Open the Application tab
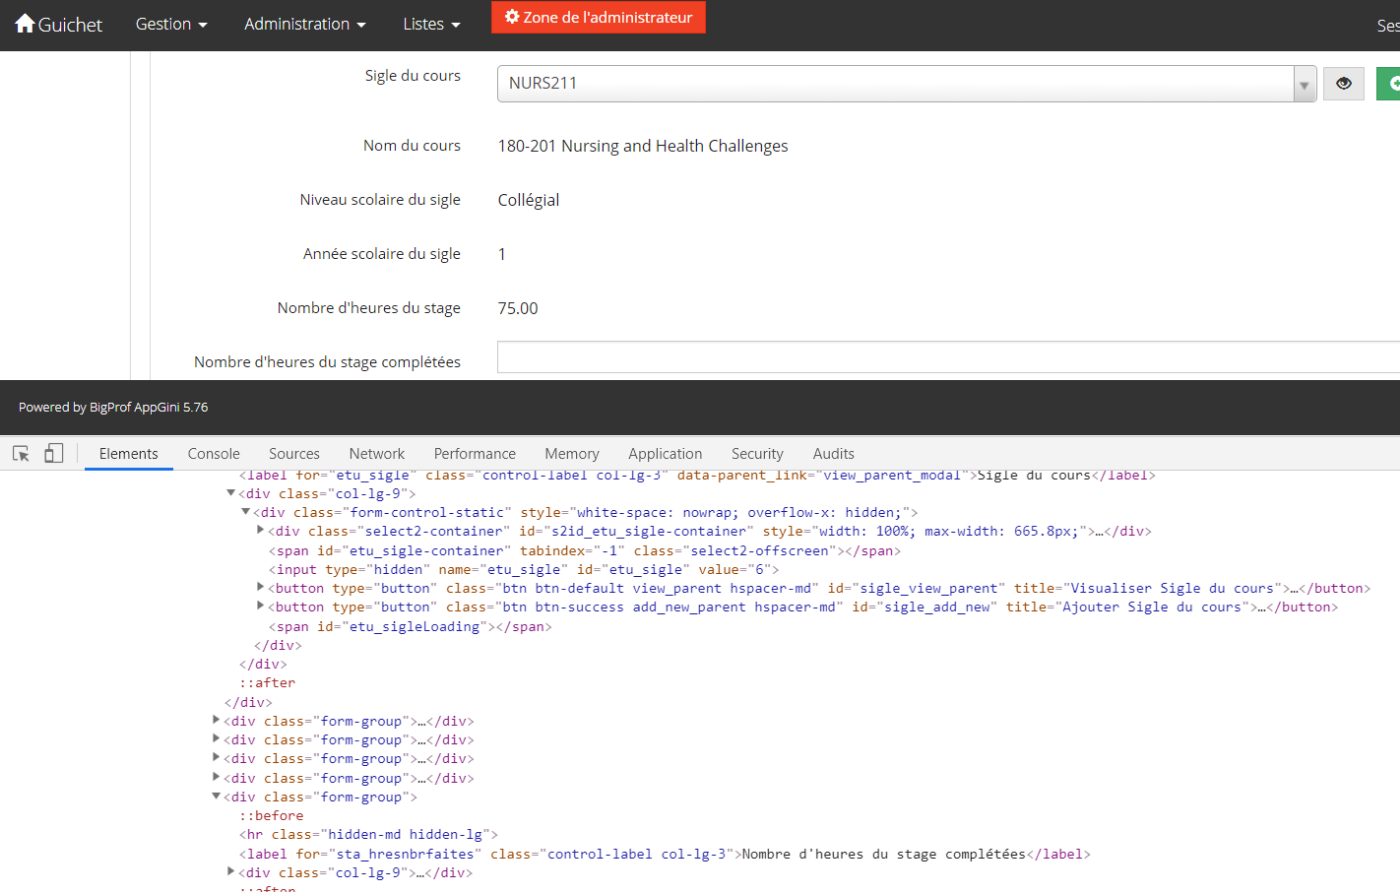This screenshot has width=1400, height=892. (x=665, y=453)
